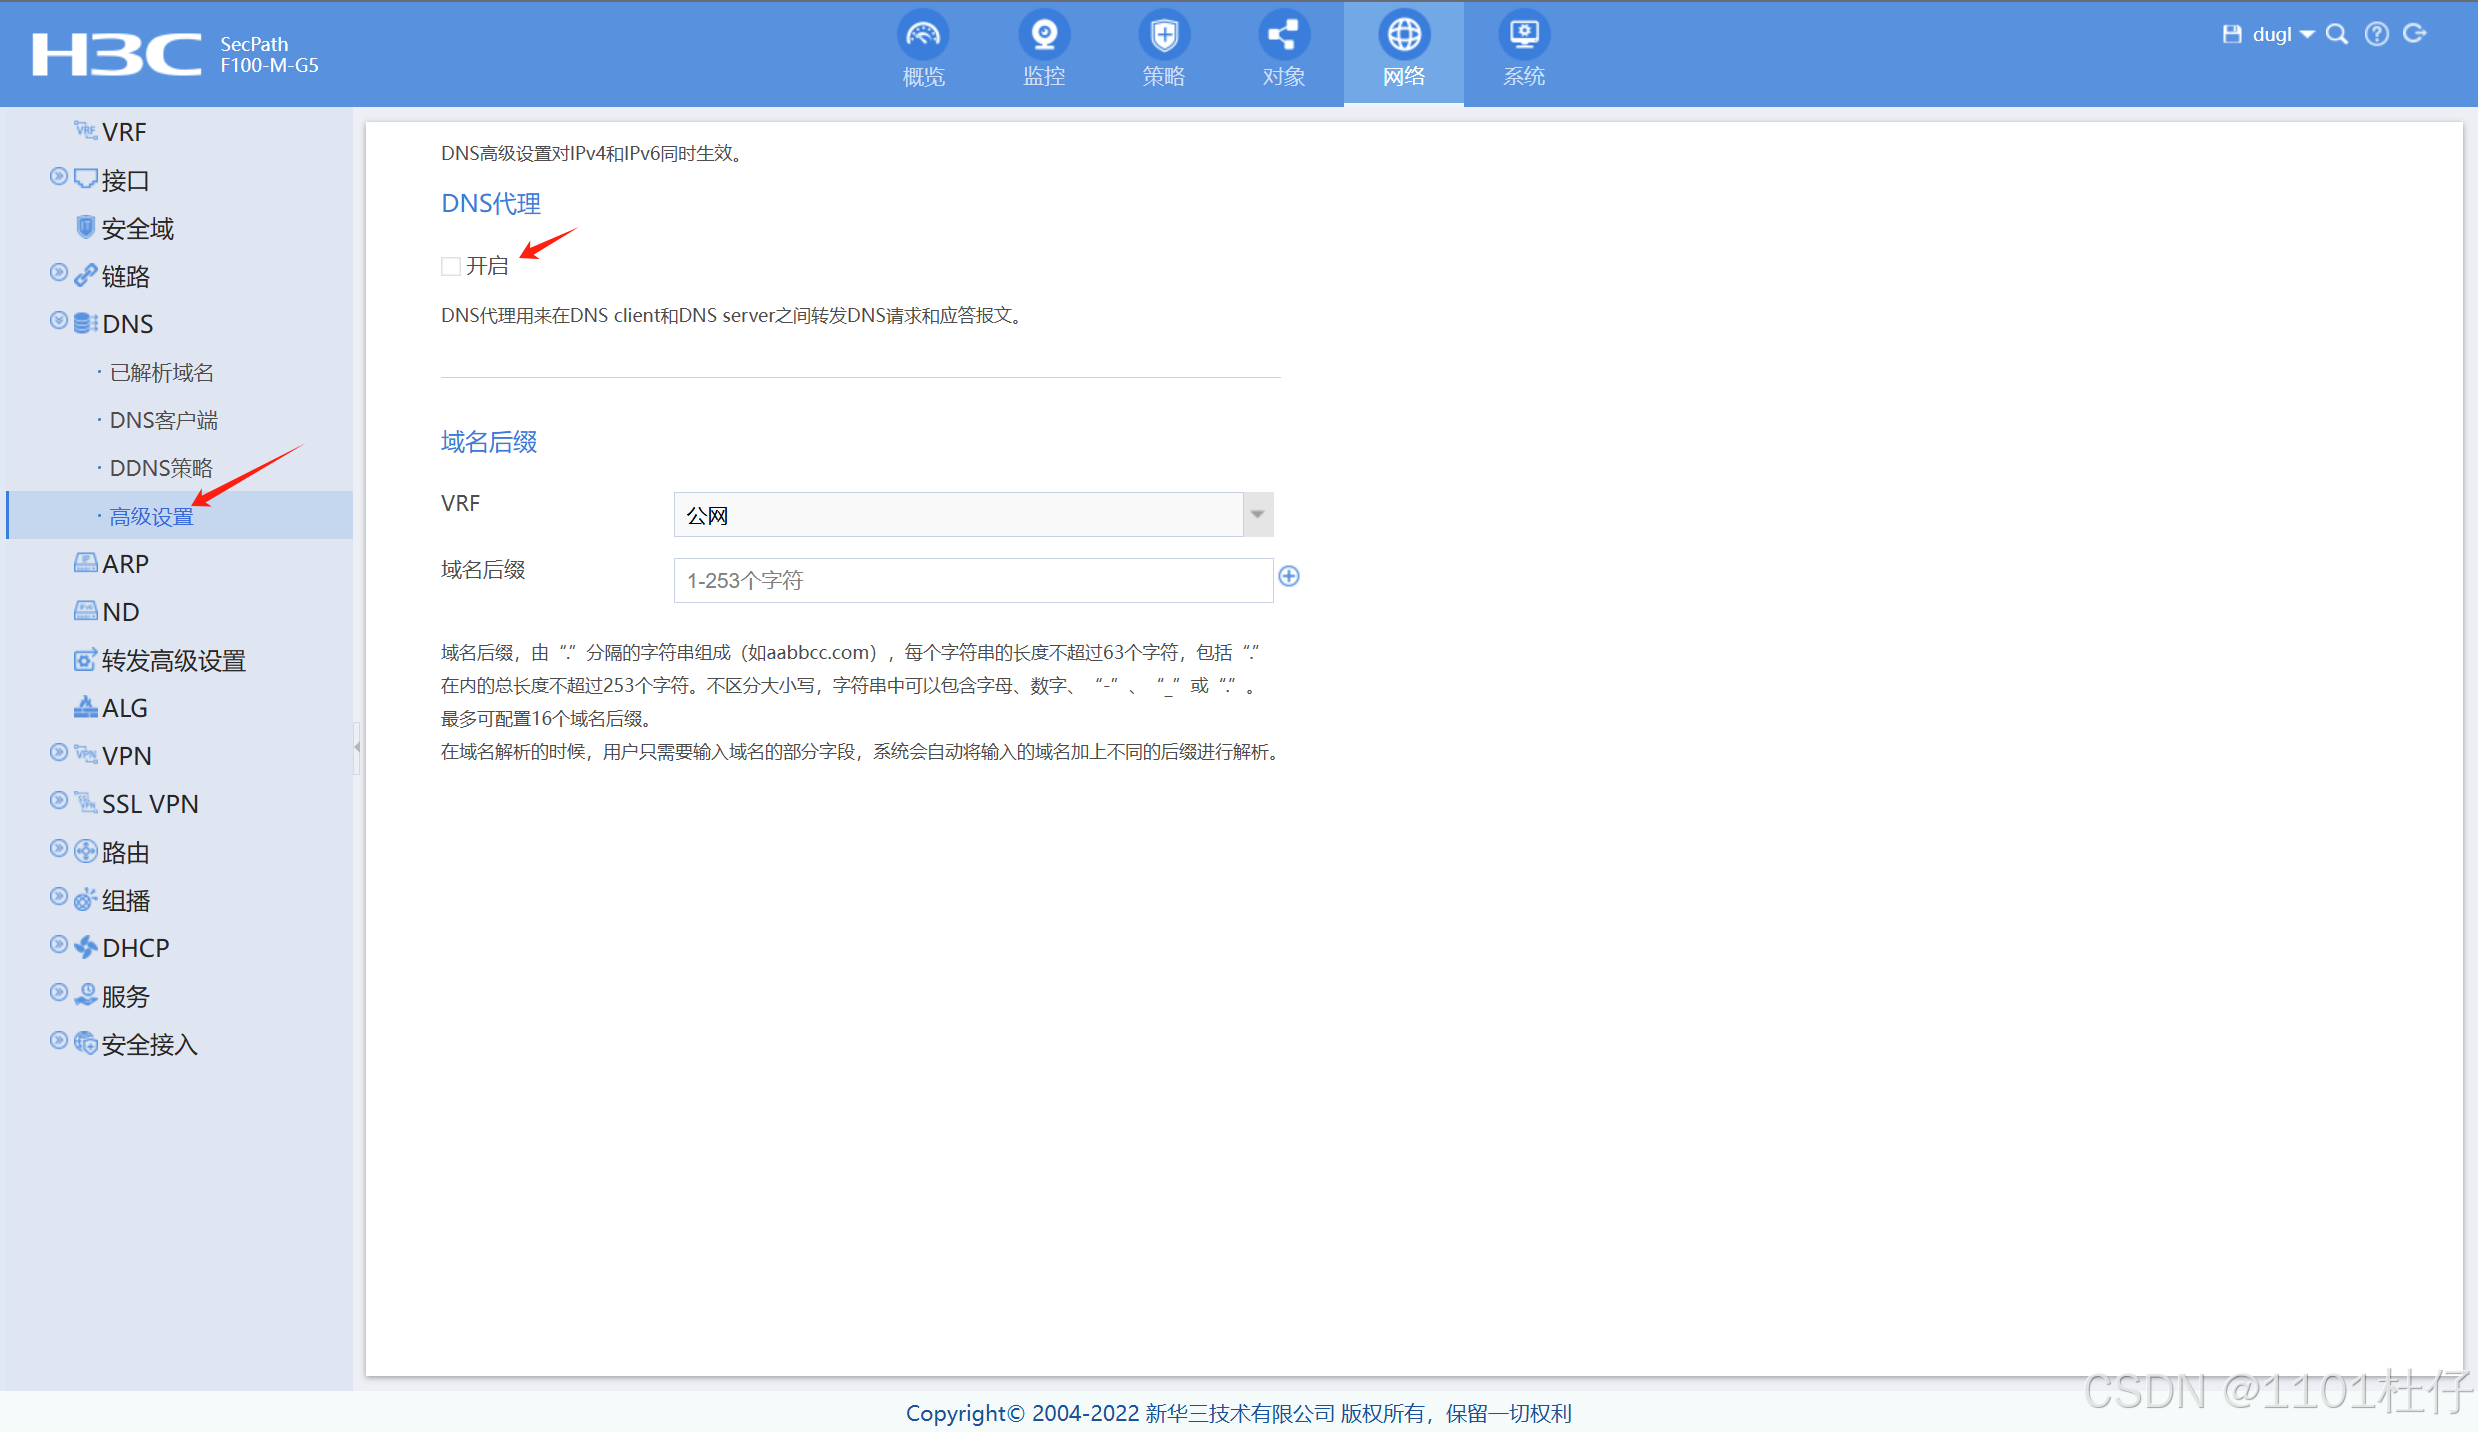Click the search magnifier icon in header
This screenshot has height=1432, width=2478.
[2337, 34]
